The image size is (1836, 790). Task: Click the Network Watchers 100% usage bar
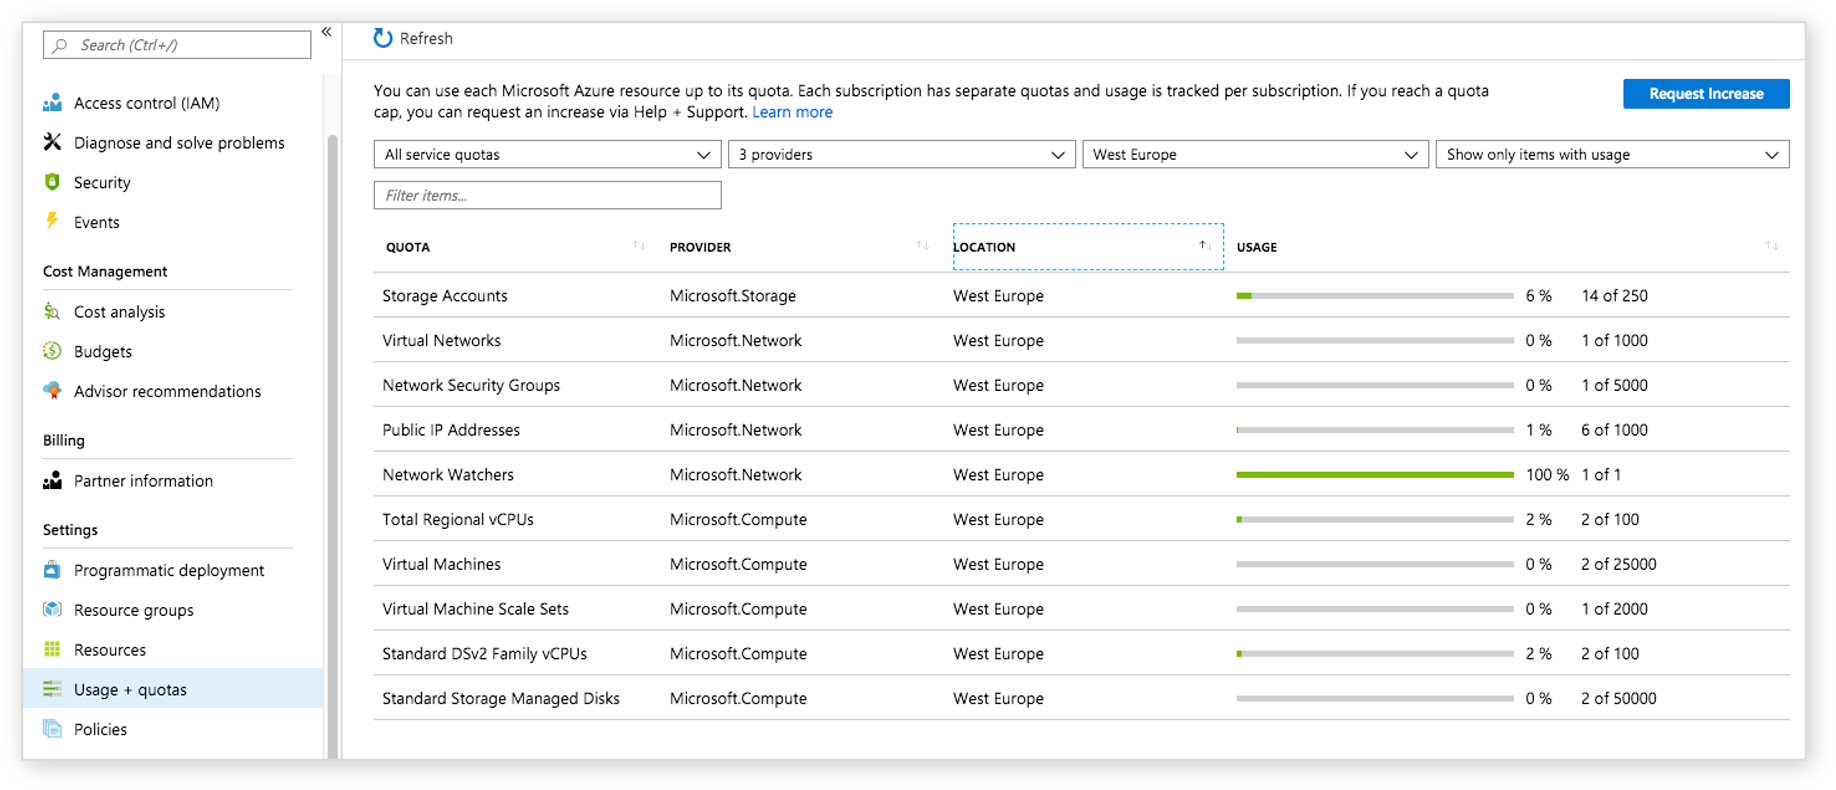(1374, 475)
